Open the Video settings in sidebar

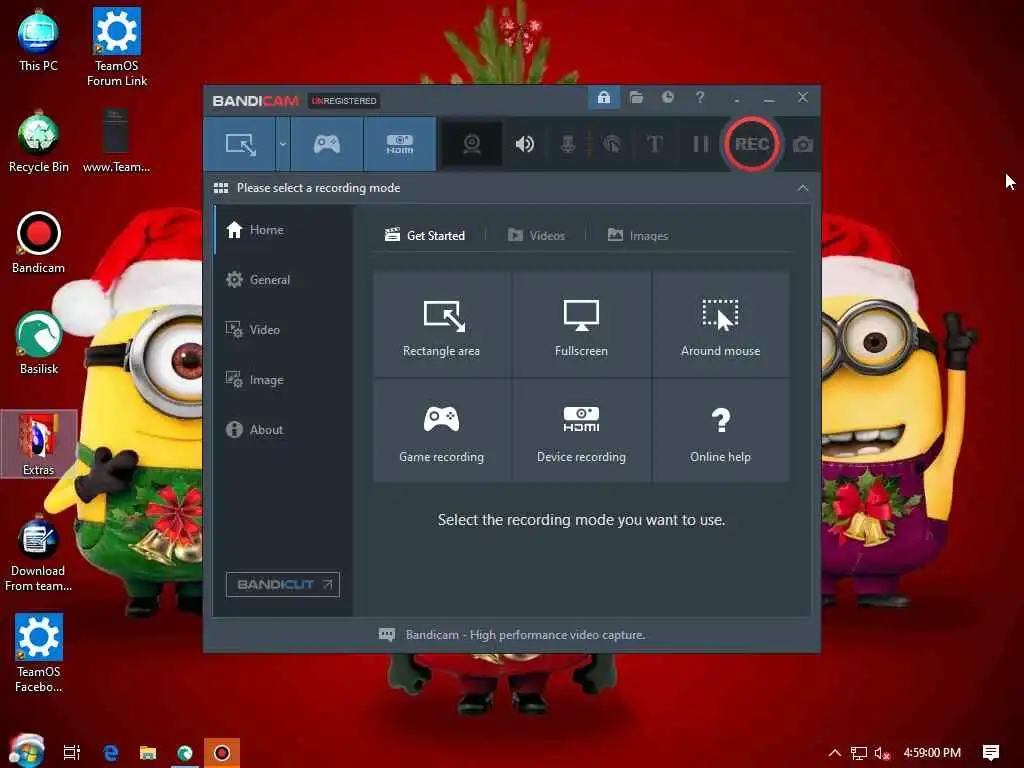[283, 330]
